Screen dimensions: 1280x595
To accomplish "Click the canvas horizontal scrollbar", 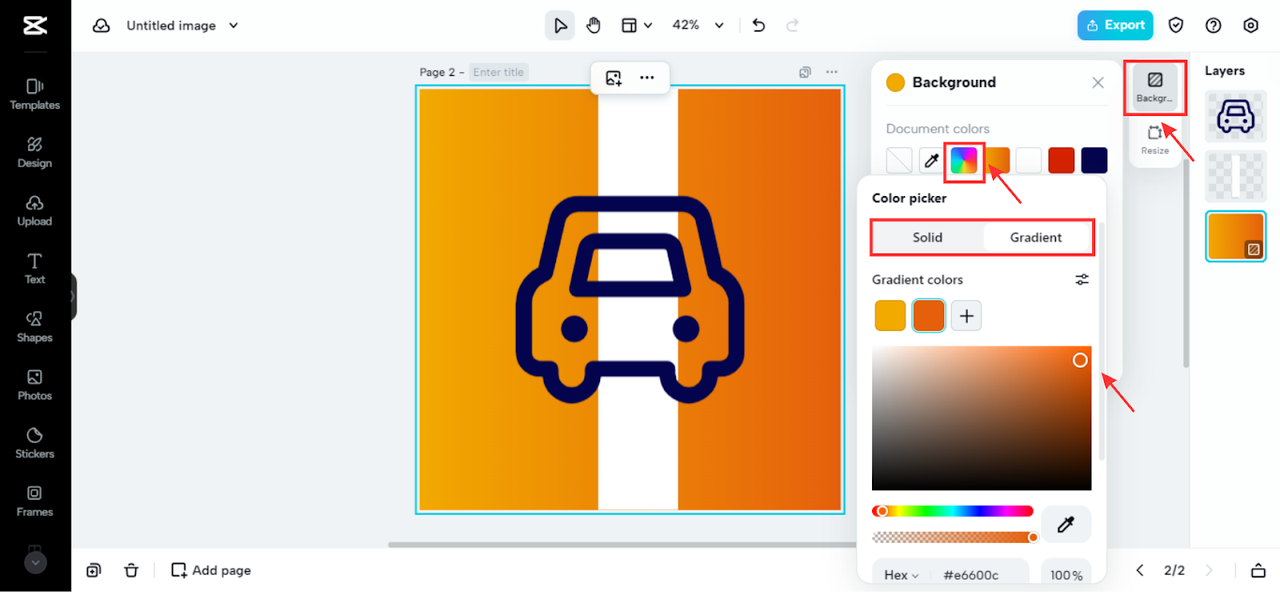I will pos(622,545).
